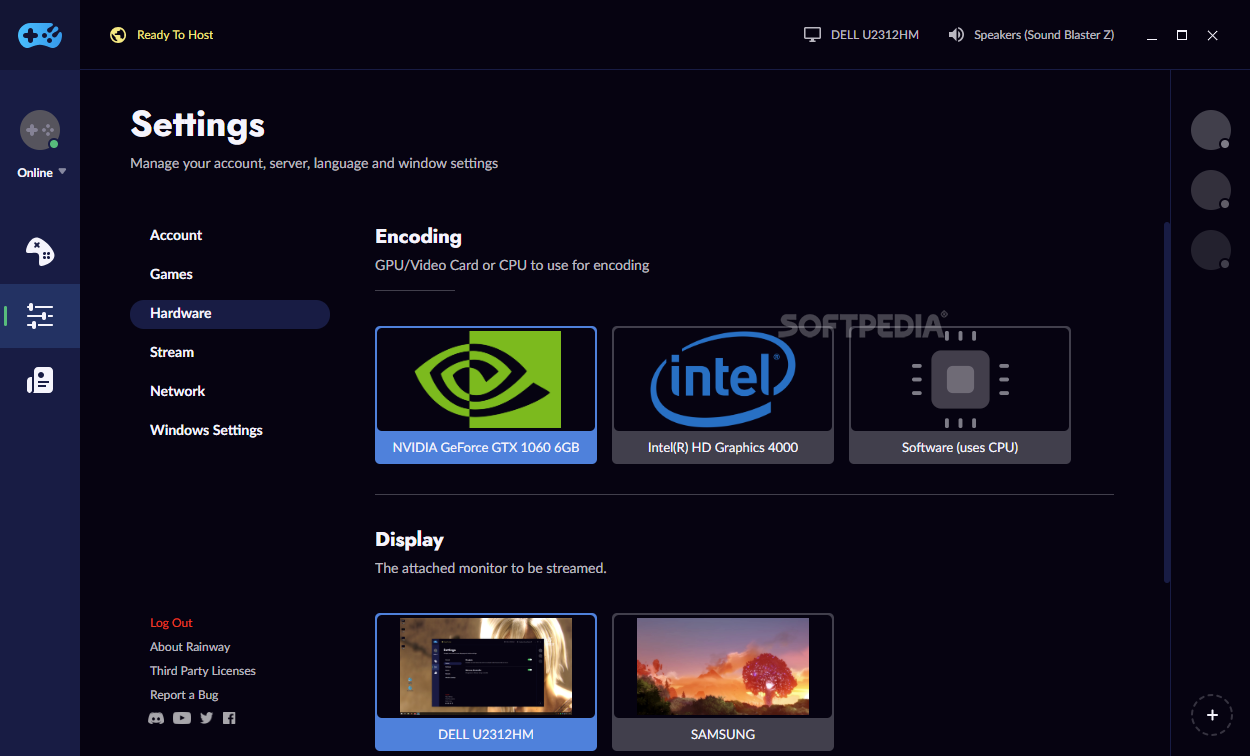Viewport: 1250px width, 756px height.
Task: Click Speakers (Sound Blaster Z) label
Action: pos(1044,35)
